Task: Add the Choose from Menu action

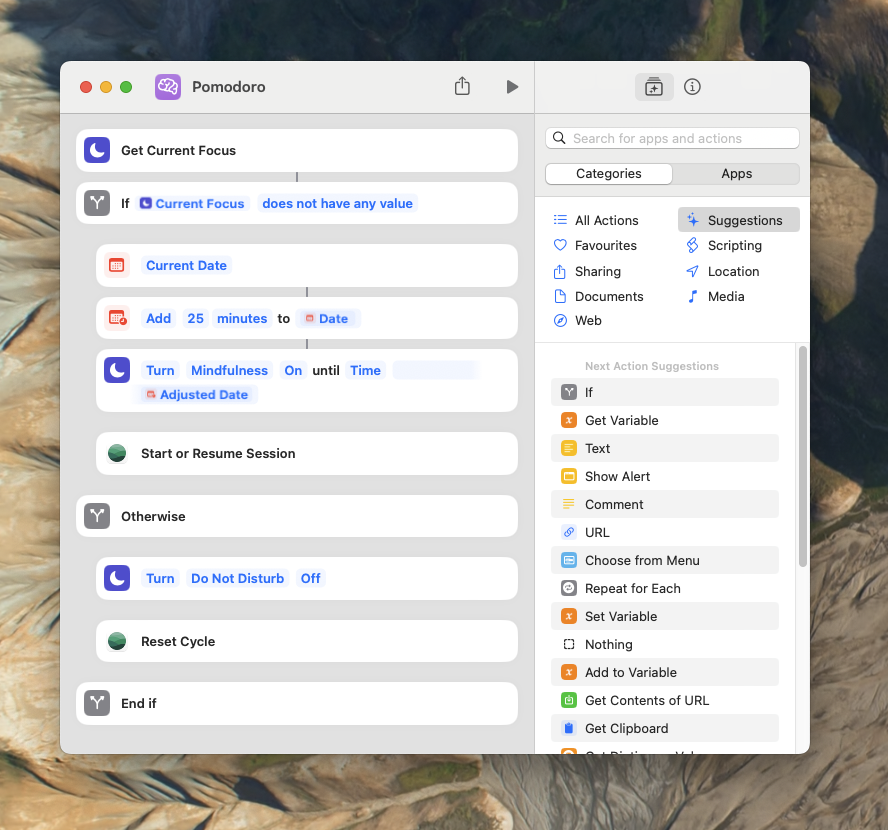Action: (642, 560)
